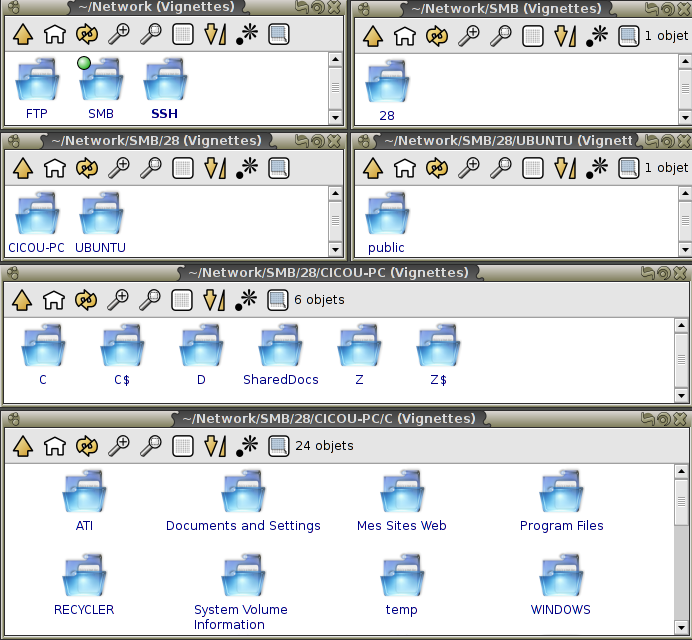
Task: Refresh the SMB window listing
Action: coord(437,36)
